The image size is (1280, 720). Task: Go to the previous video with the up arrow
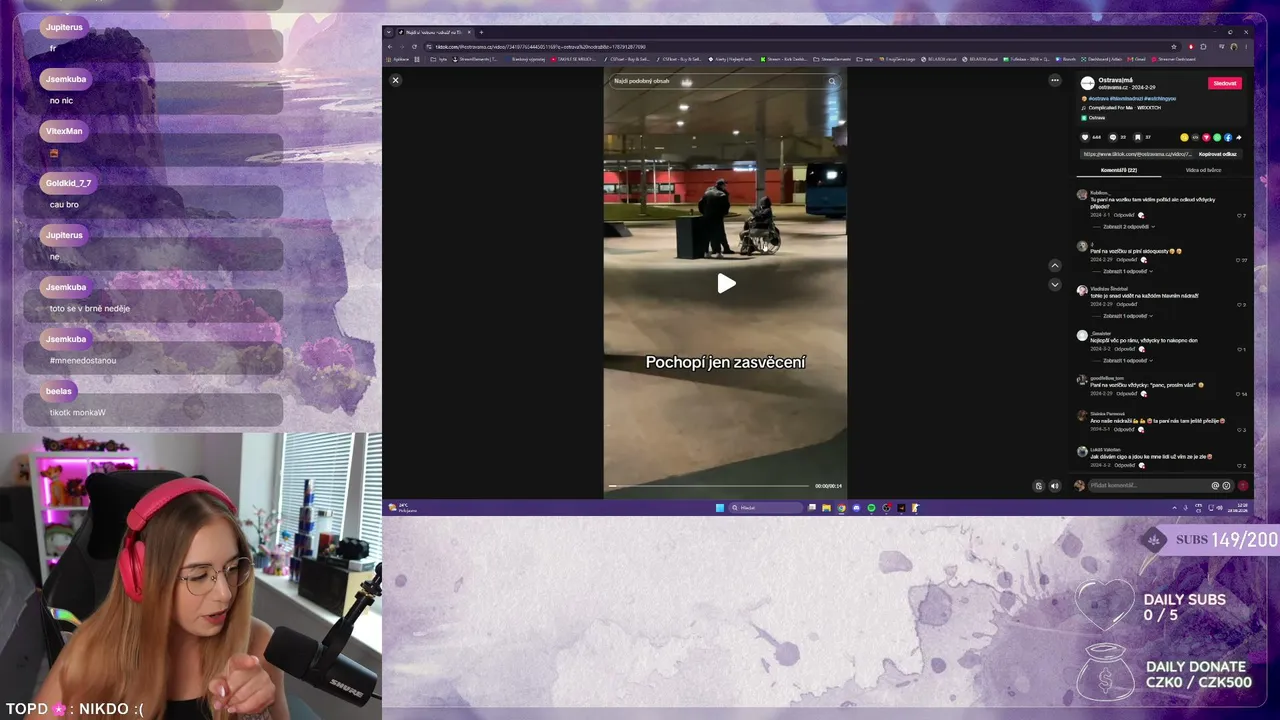point(1054,266)
